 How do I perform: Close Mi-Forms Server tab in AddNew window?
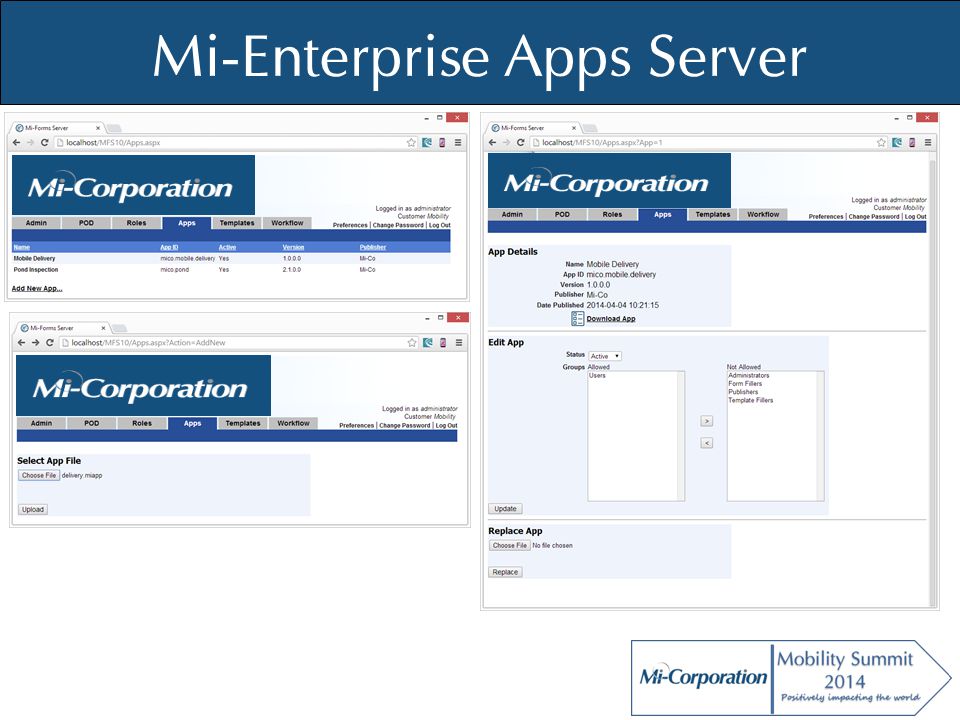(103, 328)
